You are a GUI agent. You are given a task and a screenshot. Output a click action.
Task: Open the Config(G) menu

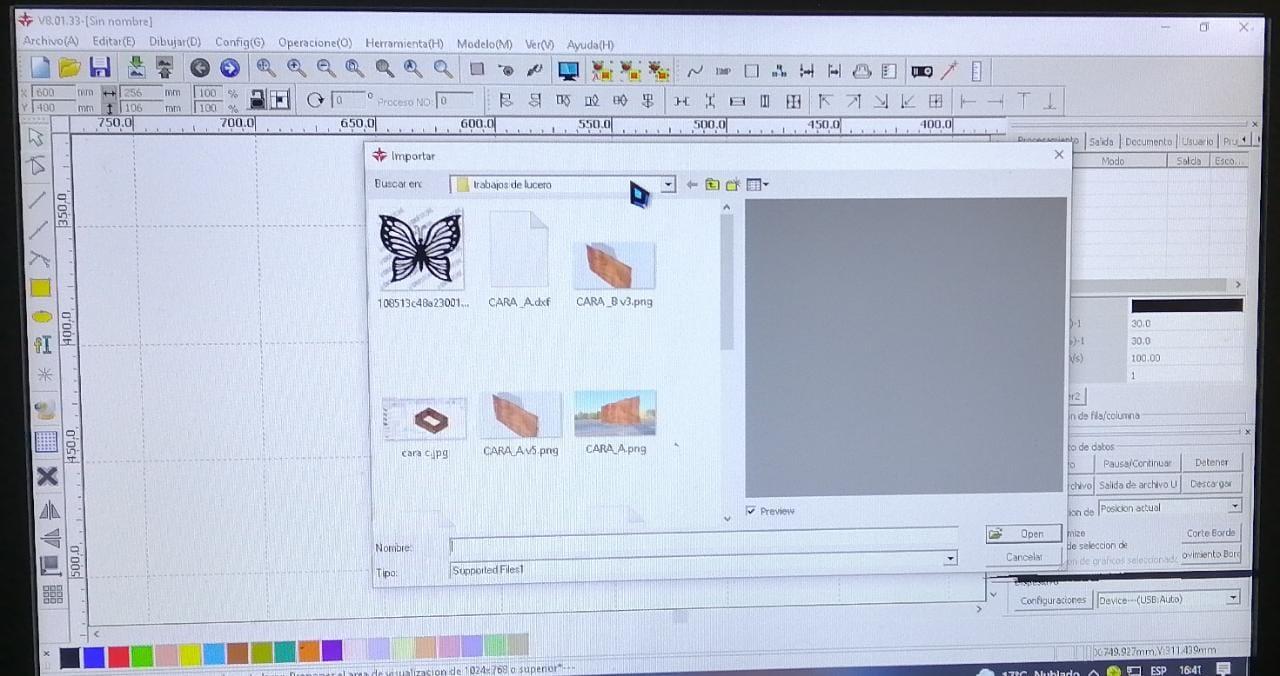coord(240,42)
